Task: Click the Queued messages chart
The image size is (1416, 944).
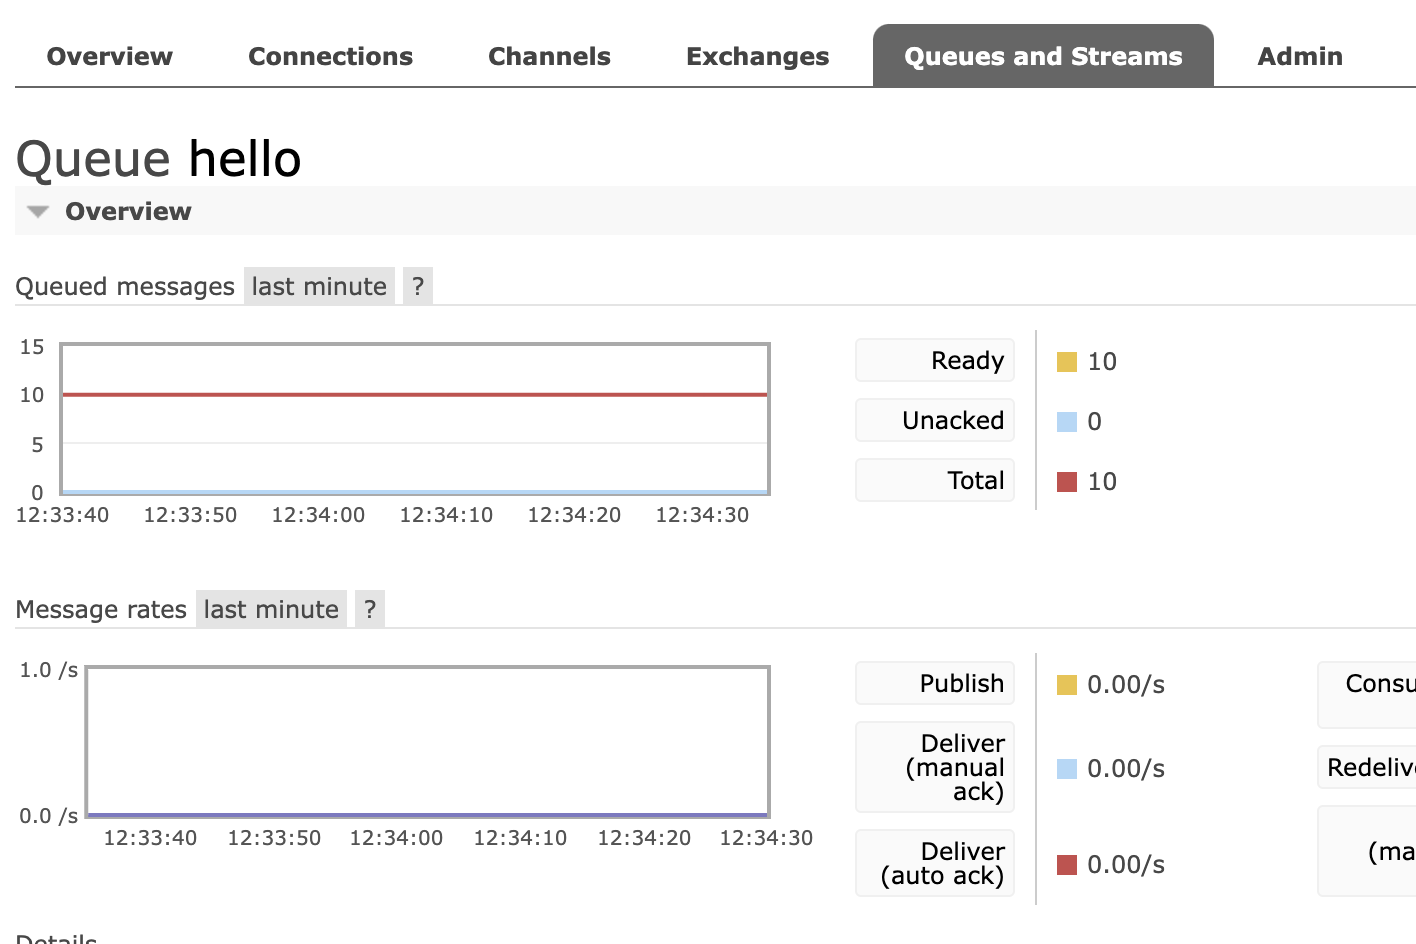Action: pyautogui.click(x=415, y=419)
